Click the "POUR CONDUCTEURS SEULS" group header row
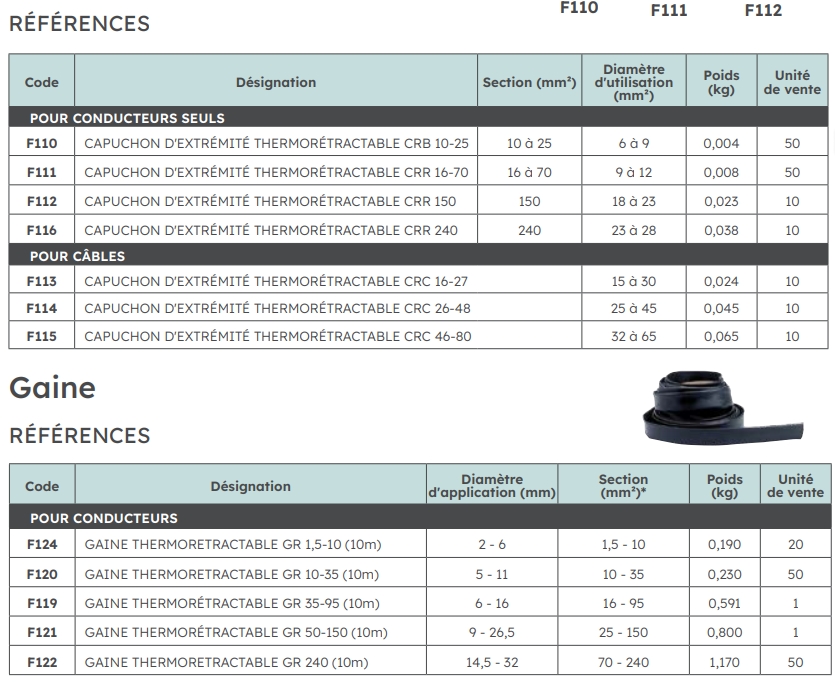The width and height of the screenshot is (835, 684). (x=127, y=118)
